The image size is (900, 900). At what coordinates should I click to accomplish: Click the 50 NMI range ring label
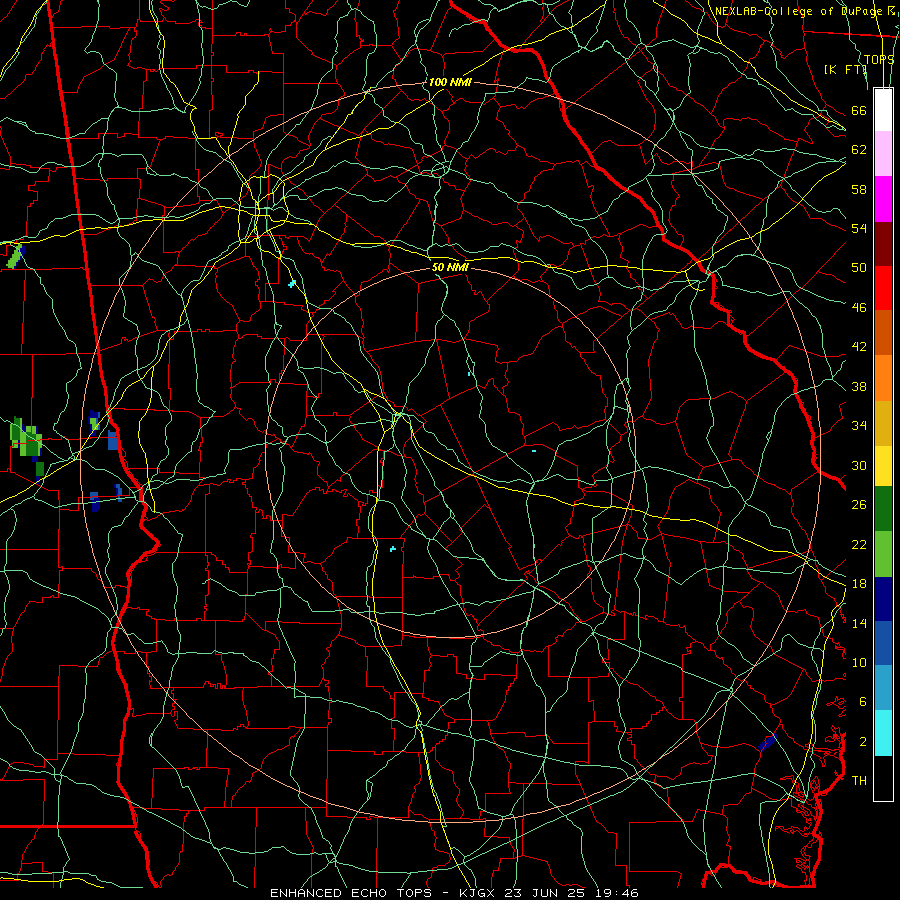point(449,267)
